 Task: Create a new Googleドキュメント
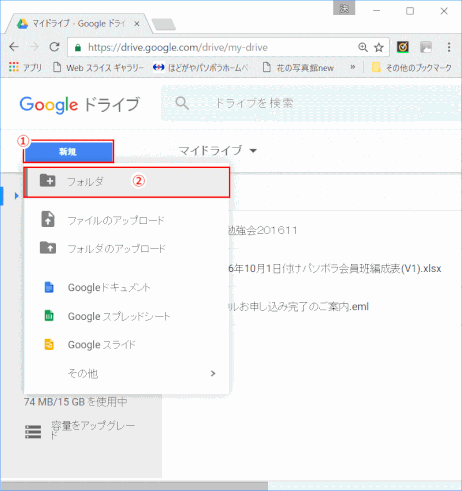click(109, 287)
